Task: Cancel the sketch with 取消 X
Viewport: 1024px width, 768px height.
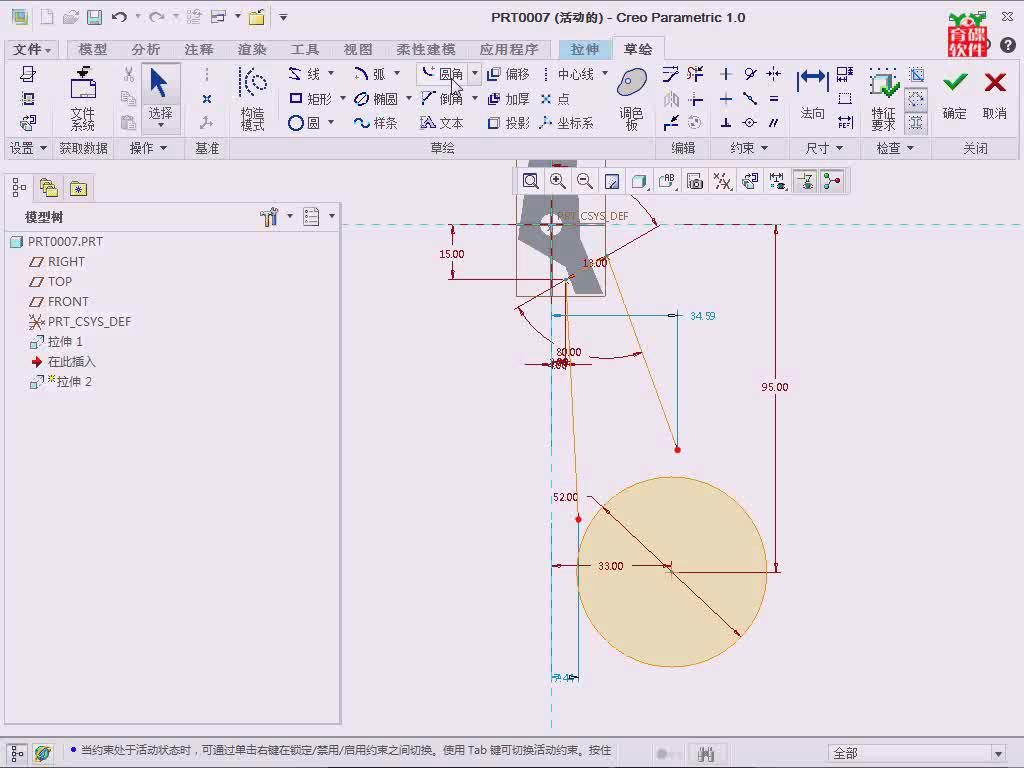Action: (x=995, y=94)
